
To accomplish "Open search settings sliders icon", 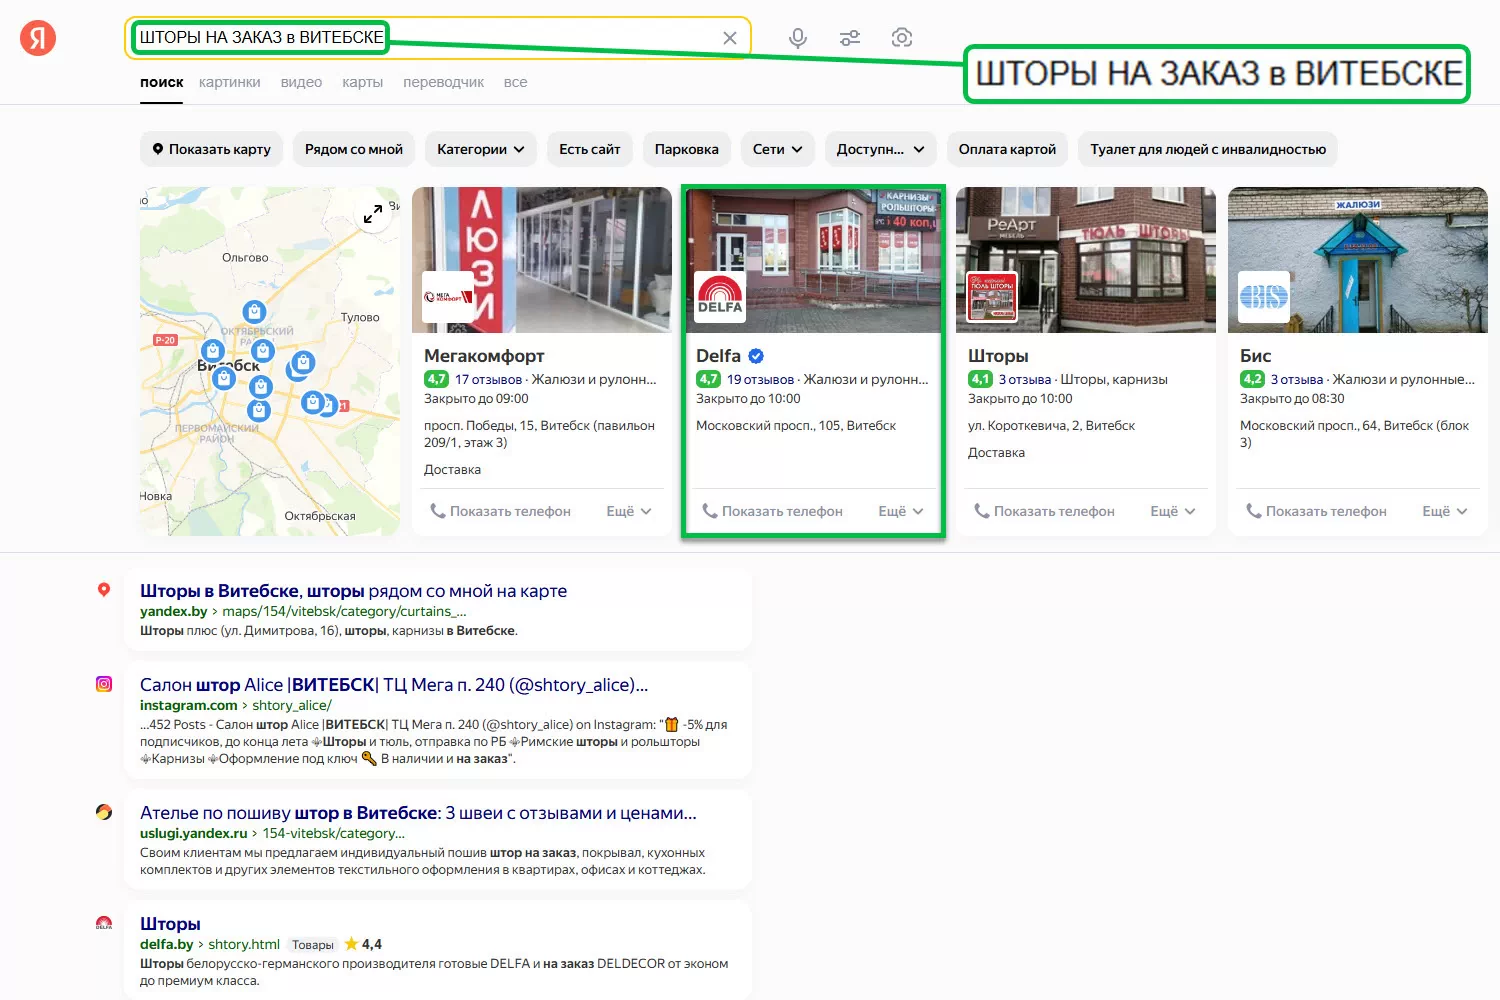I will (849, 38).
